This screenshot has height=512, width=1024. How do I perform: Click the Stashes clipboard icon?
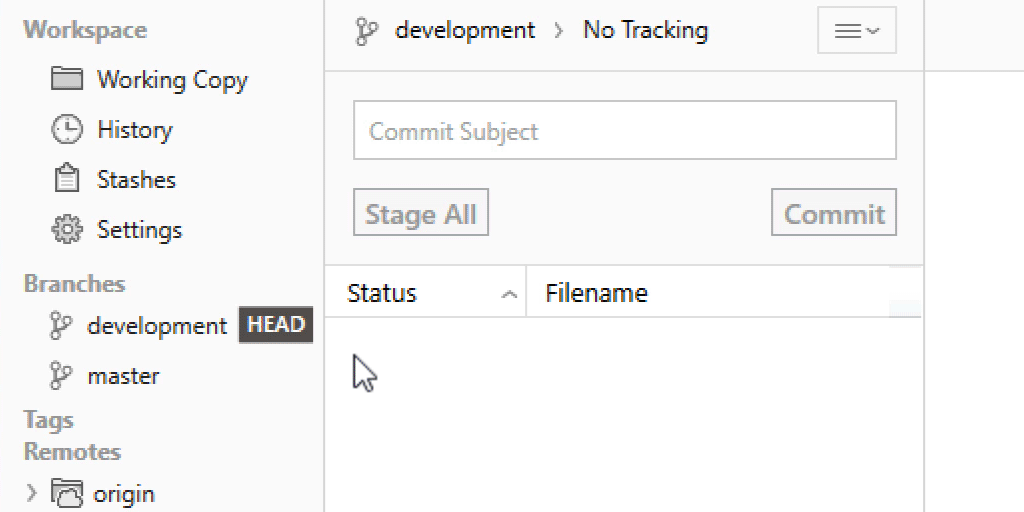coord(67,179)
